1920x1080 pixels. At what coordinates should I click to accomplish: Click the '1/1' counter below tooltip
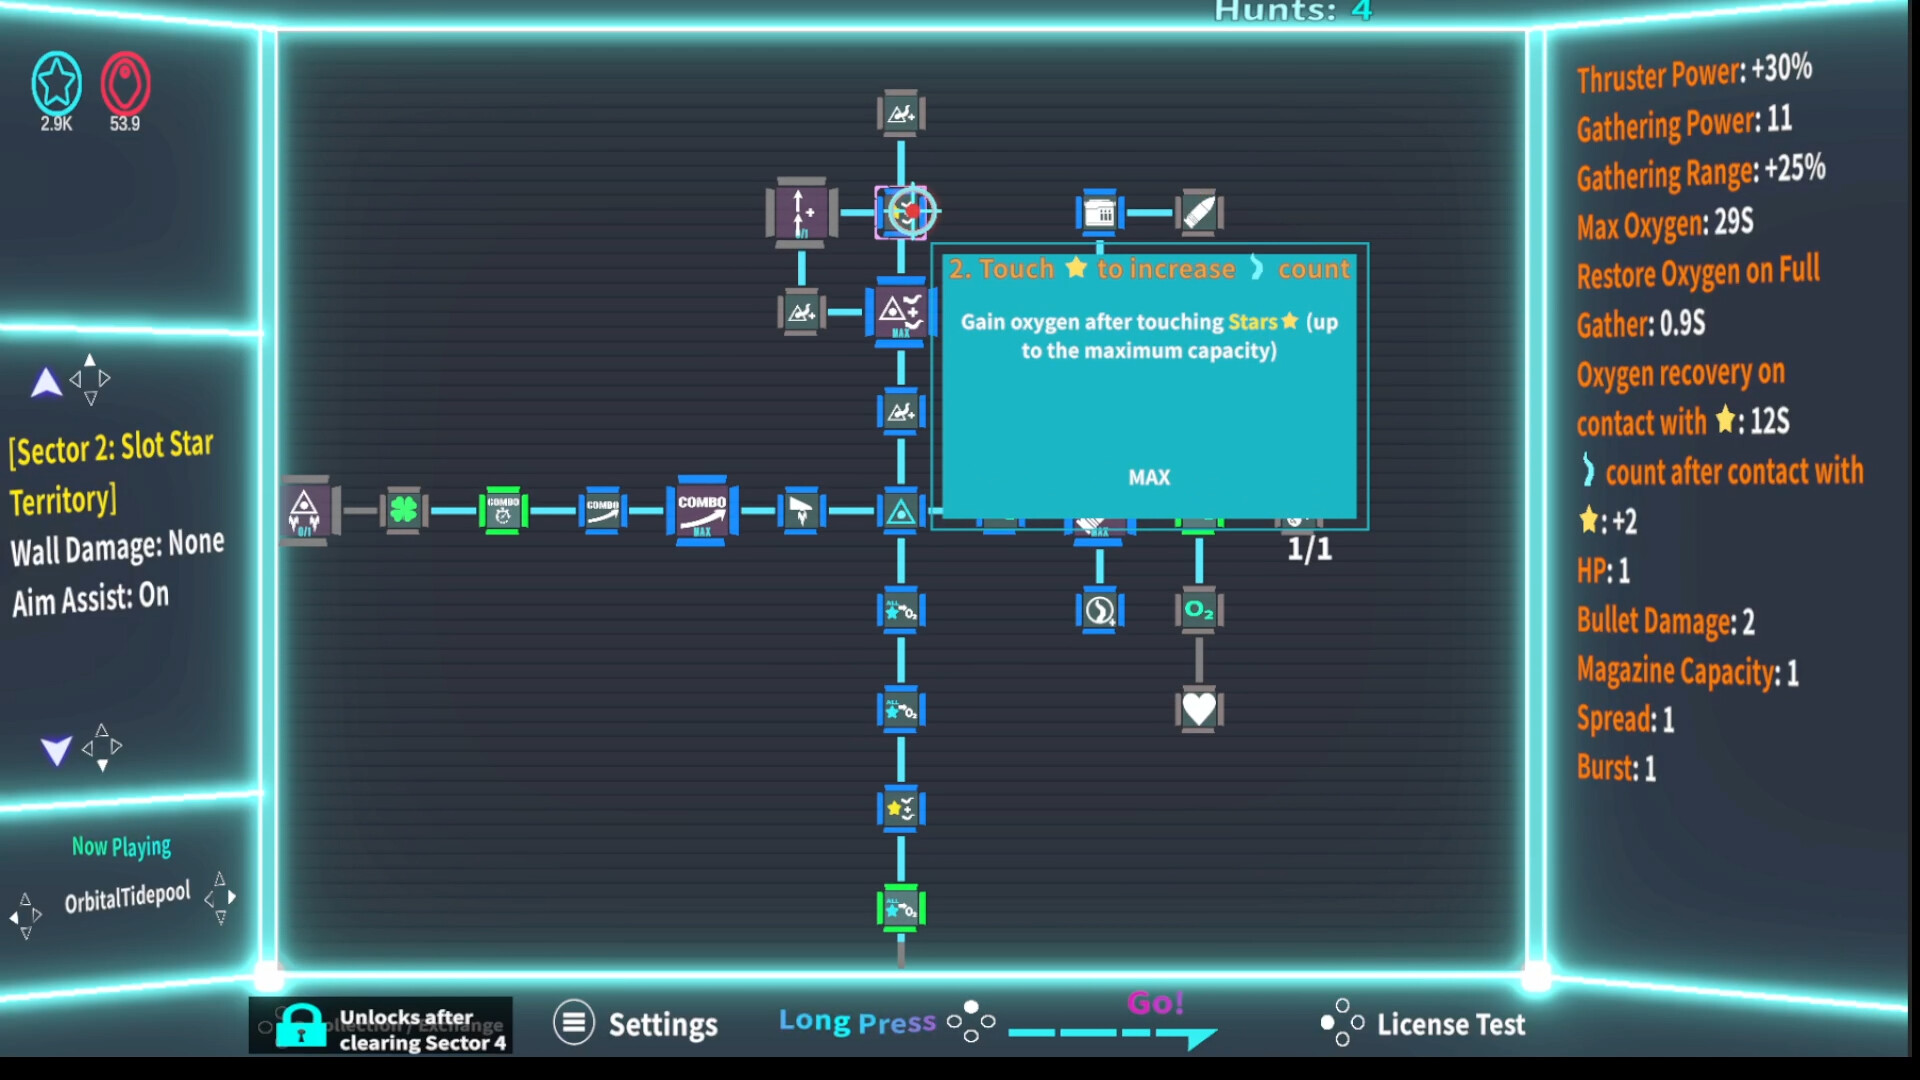click(1309, 549)
